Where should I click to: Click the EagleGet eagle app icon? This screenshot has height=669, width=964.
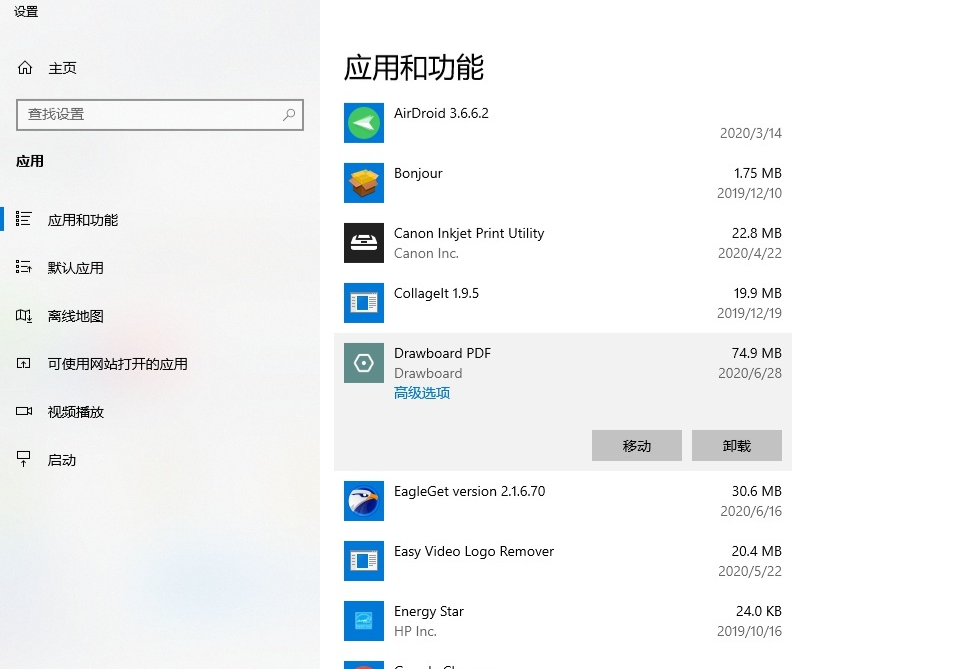[x=364, y=501]
